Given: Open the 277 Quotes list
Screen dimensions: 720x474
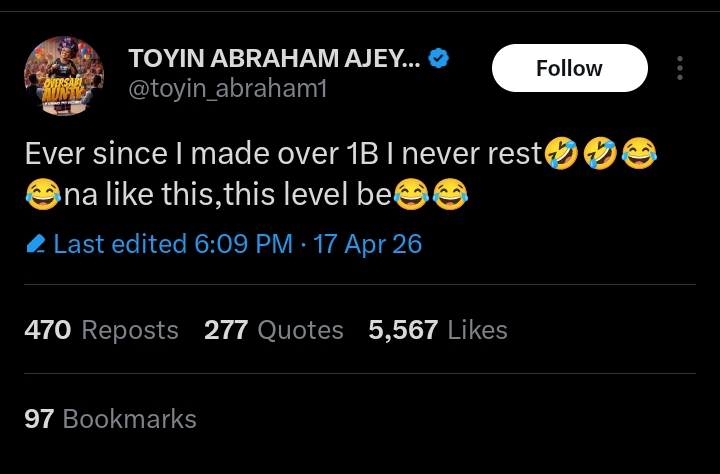Looking at the screenshot, I should point(273,330).
